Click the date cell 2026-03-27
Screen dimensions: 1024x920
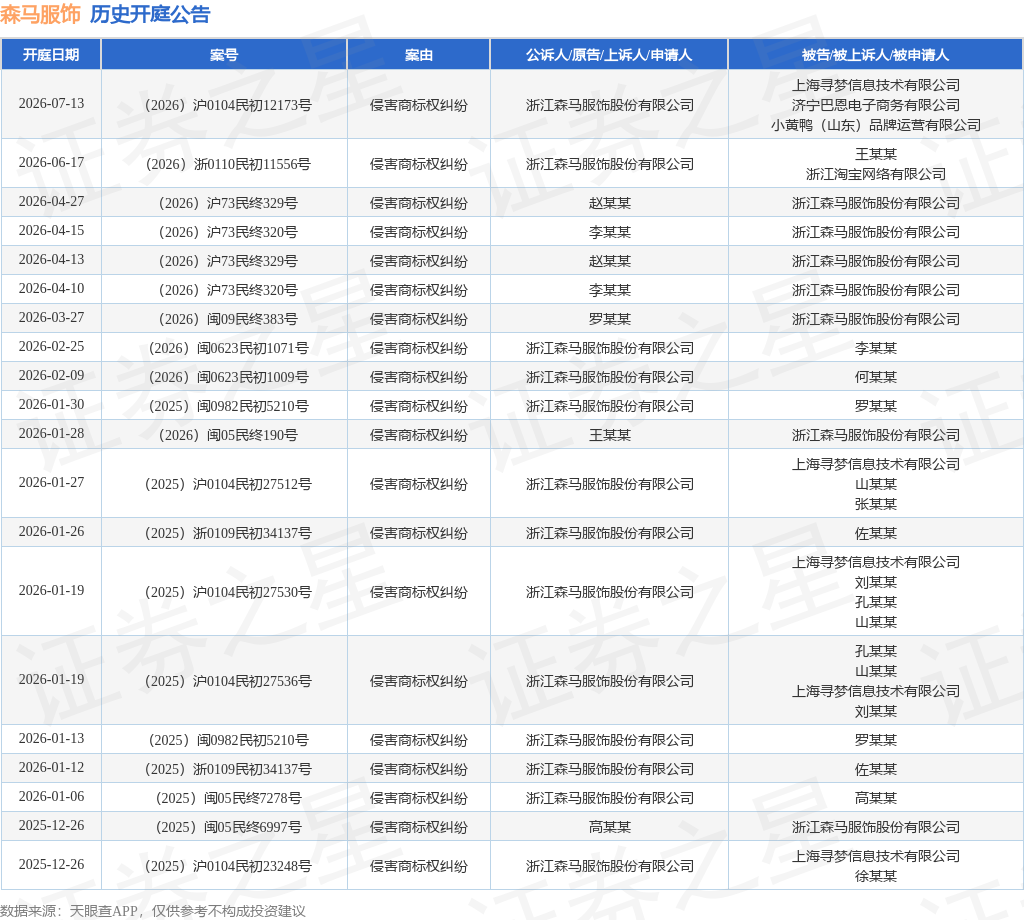(51, 317)
